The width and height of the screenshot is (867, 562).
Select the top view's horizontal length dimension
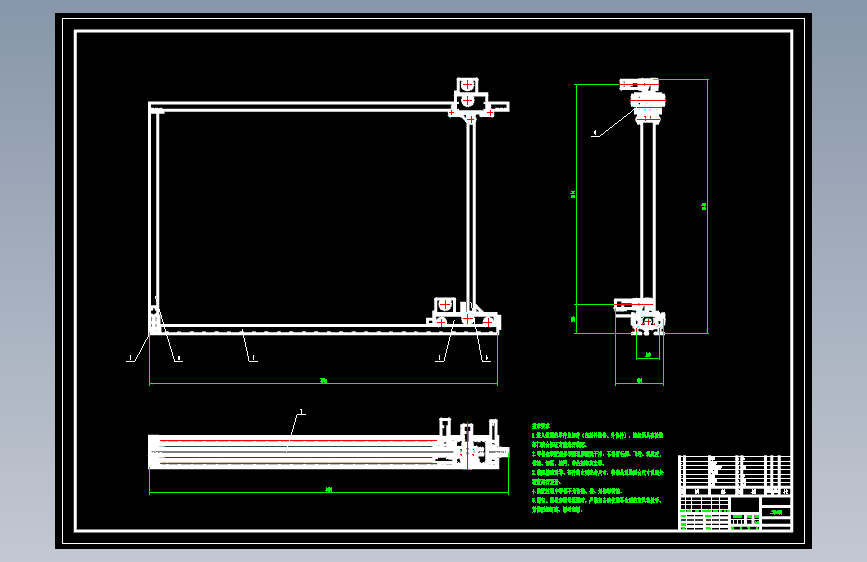pos(328,490)
